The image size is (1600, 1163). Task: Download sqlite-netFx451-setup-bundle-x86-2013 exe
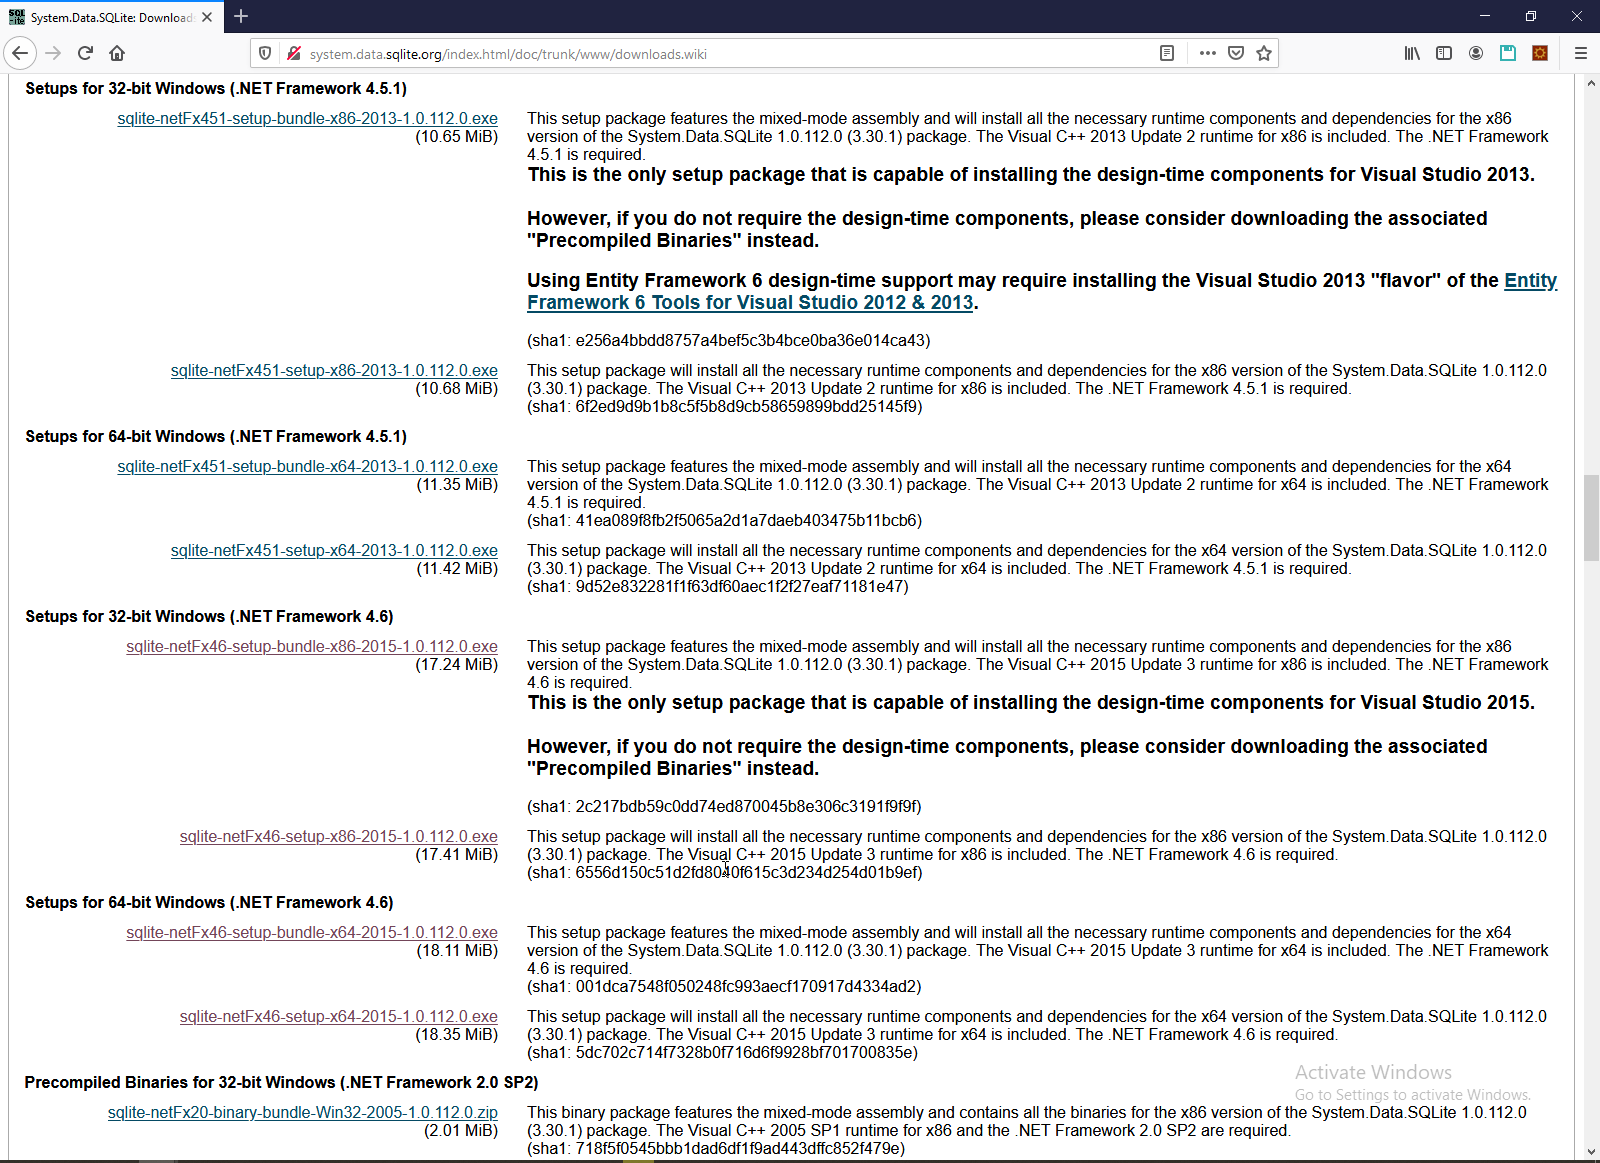(x=307, y=119)
